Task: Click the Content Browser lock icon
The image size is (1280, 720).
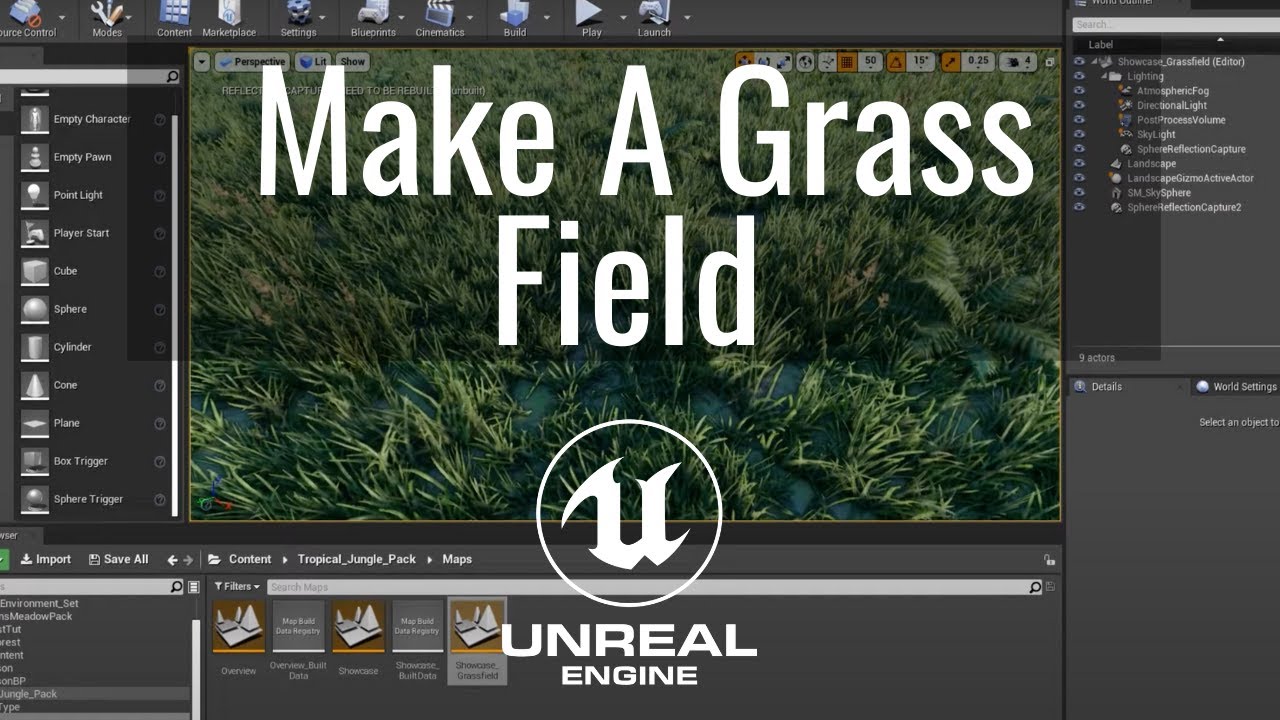Action: coord(1049,560)
